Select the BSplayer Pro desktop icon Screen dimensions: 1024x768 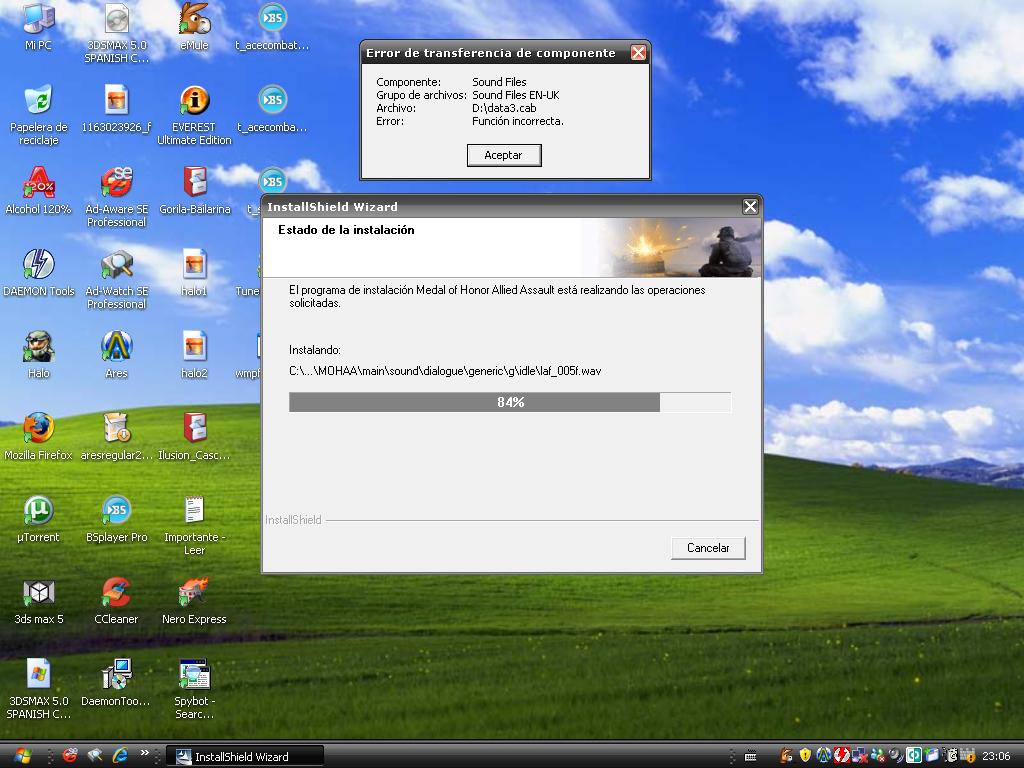point(116,519)
